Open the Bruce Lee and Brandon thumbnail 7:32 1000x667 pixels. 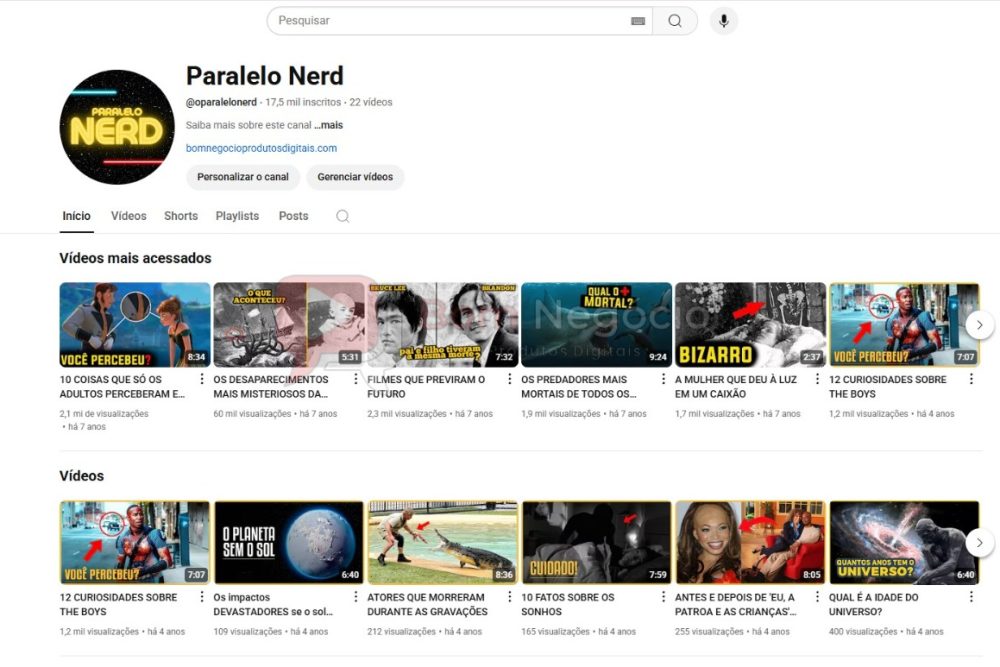[443, 325]
